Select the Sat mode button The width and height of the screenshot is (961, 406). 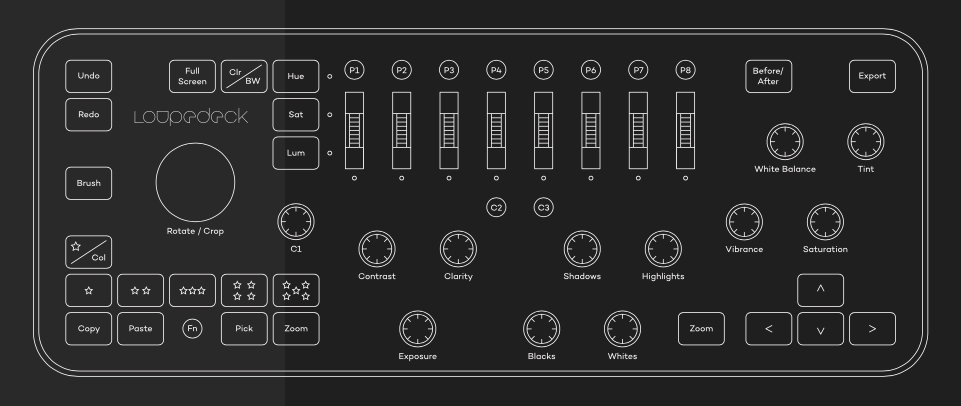[x=296, y=115]
